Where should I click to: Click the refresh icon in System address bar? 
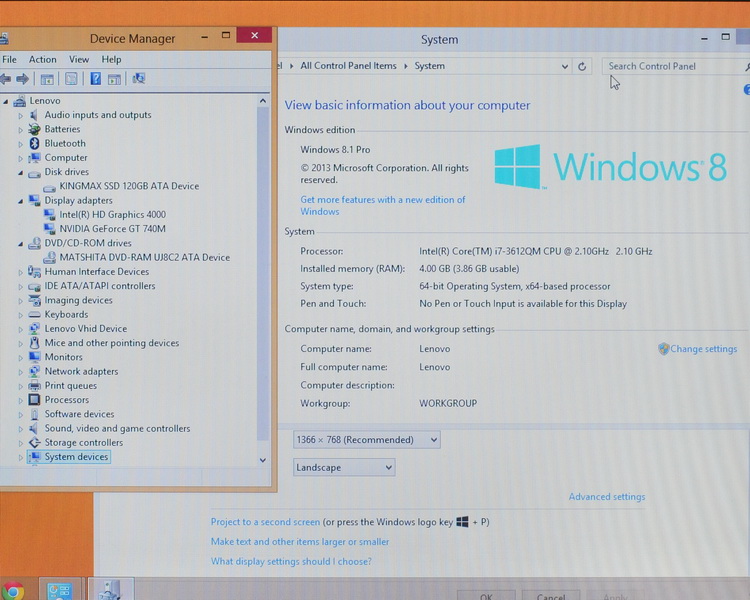click(x=582, y=67)
